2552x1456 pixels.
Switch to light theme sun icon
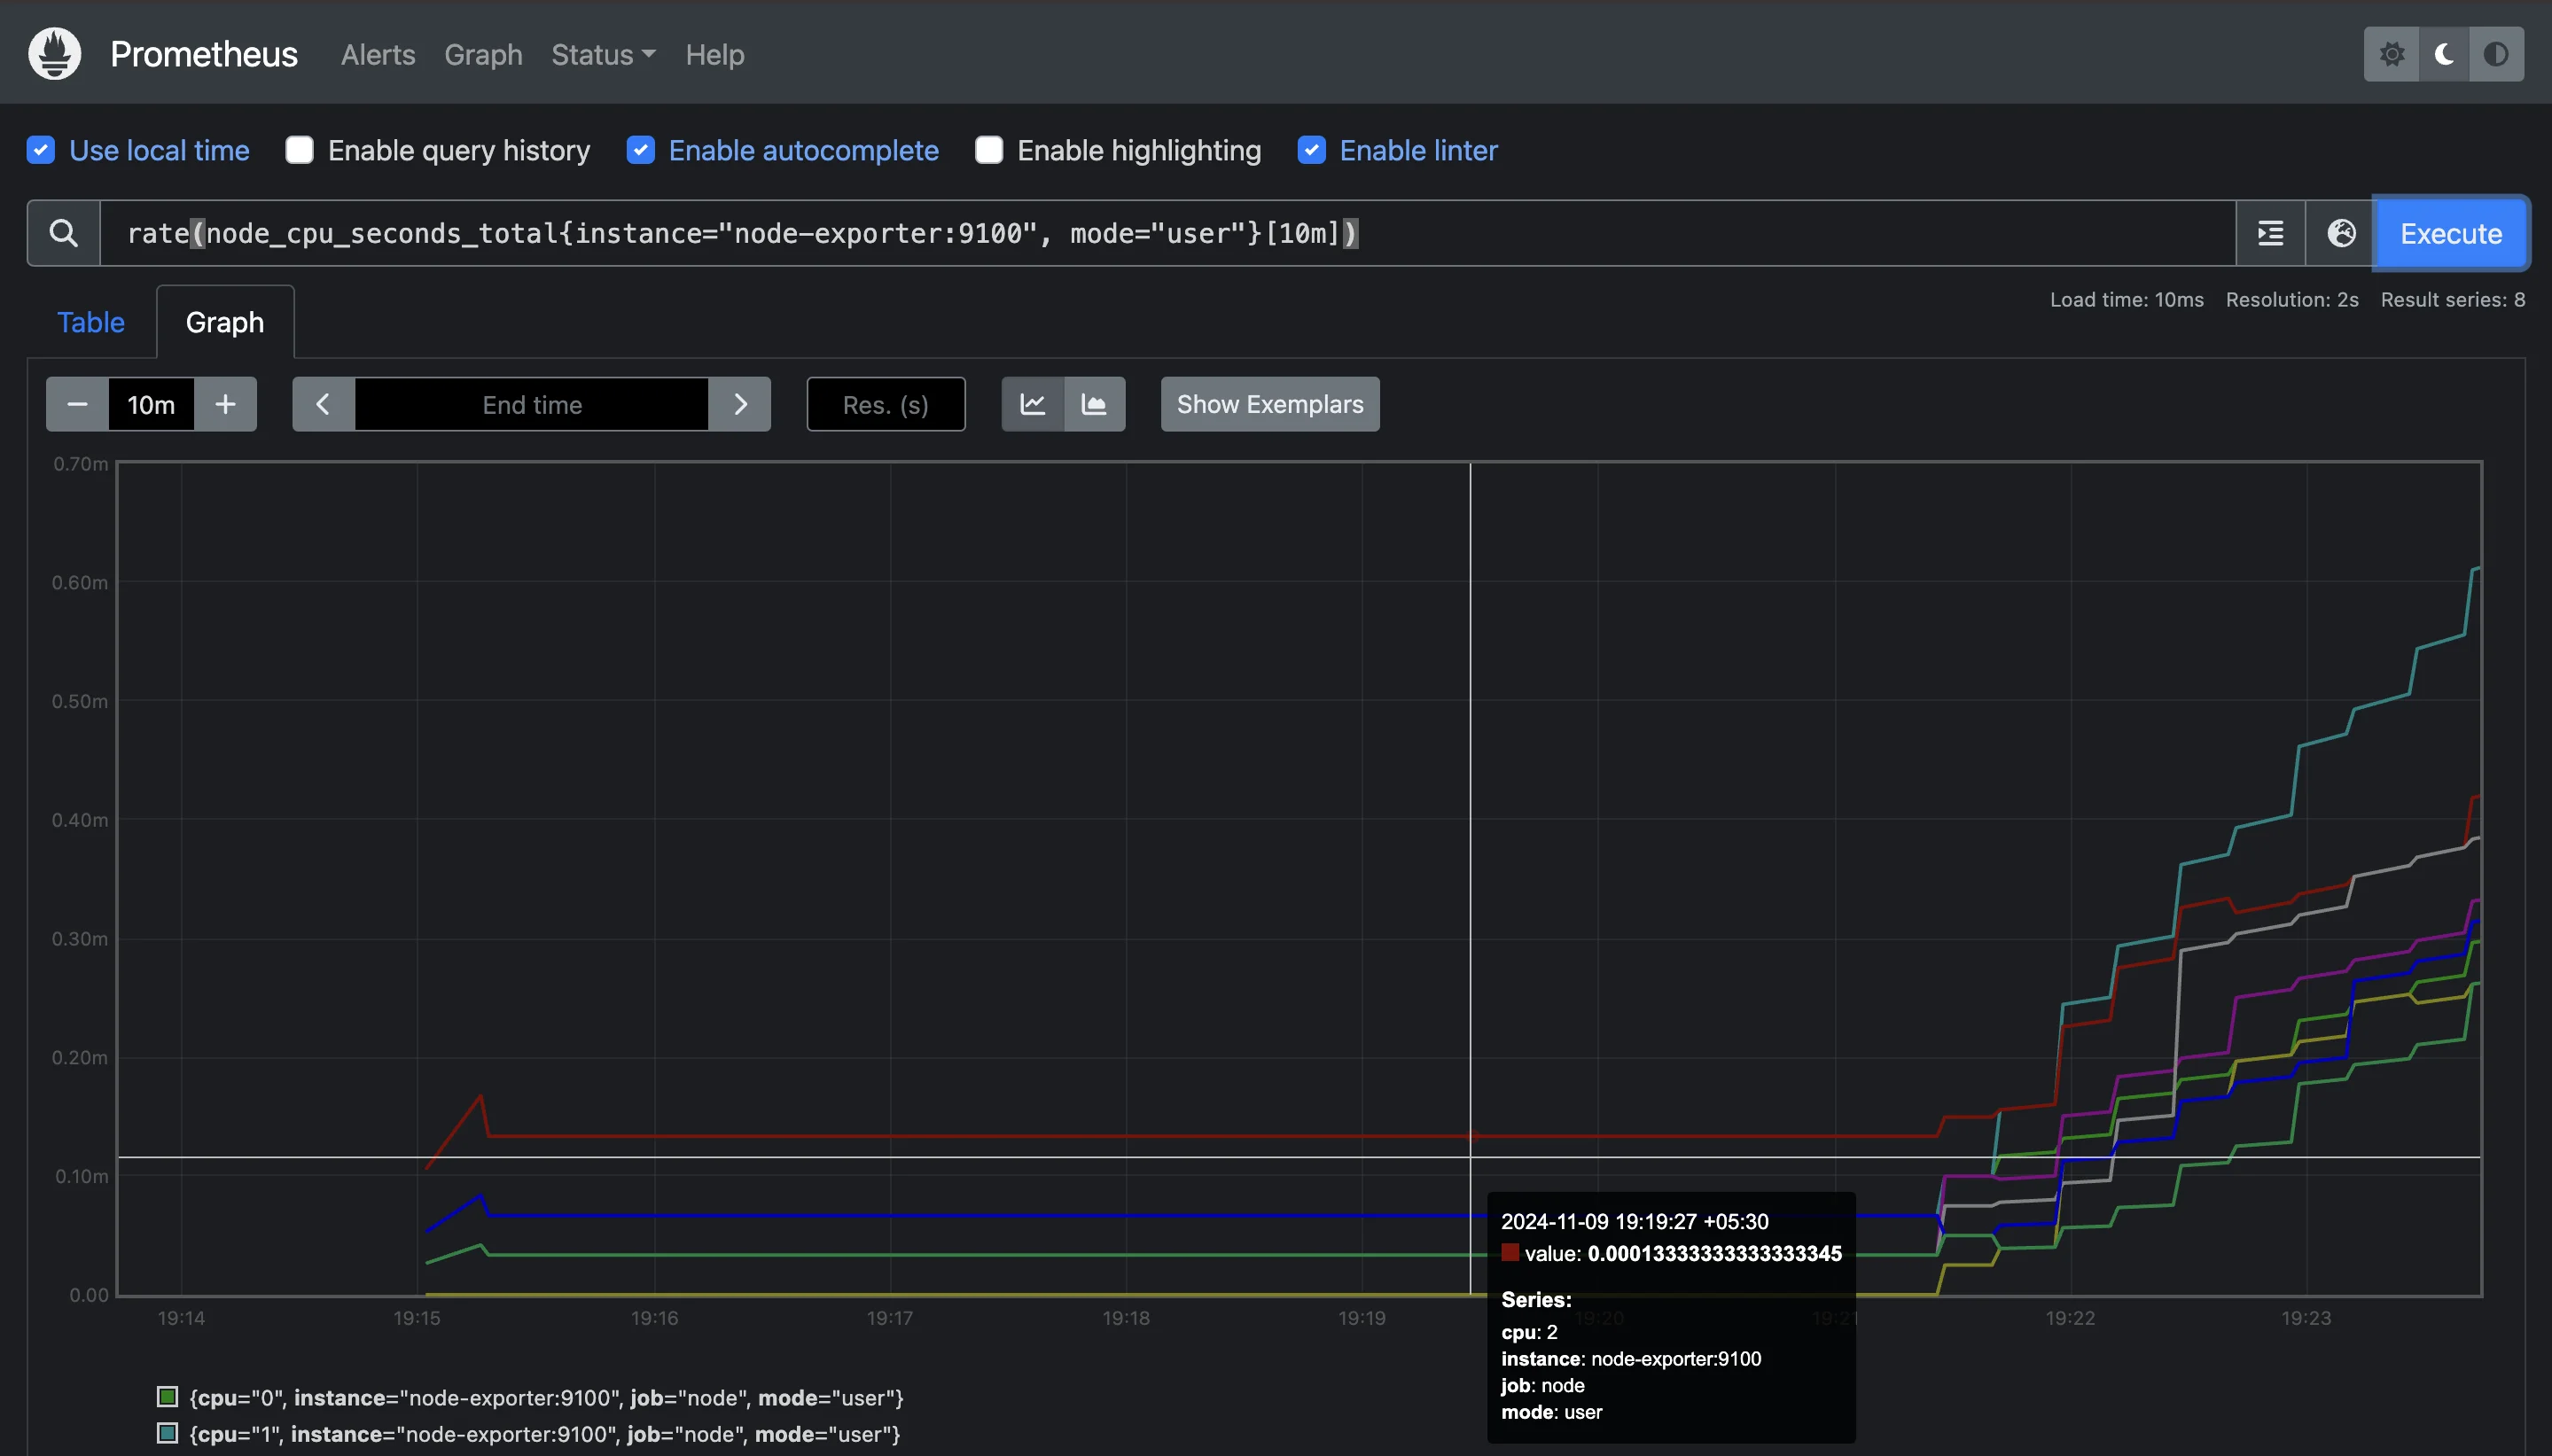2391,54
